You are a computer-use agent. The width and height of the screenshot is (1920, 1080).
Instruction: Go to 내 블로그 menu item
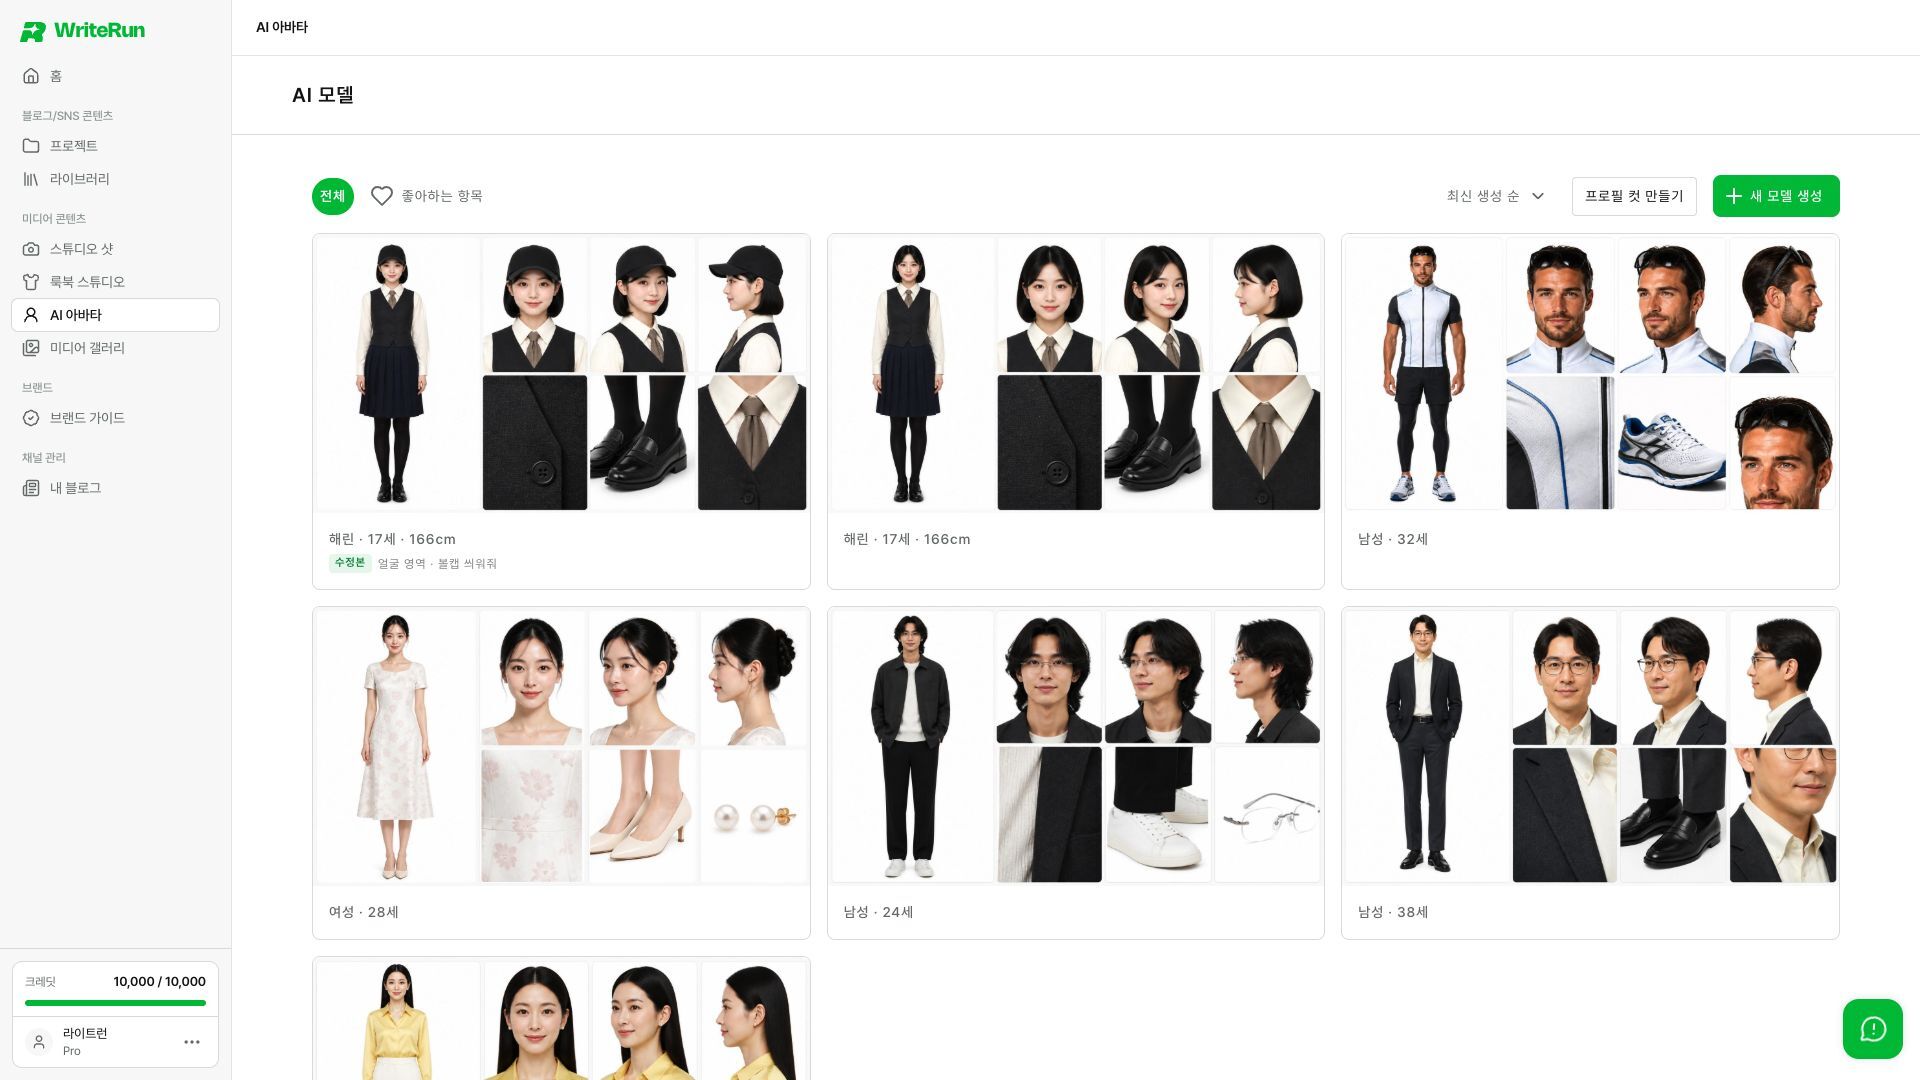pyautogui.click(x=115, y=488)
